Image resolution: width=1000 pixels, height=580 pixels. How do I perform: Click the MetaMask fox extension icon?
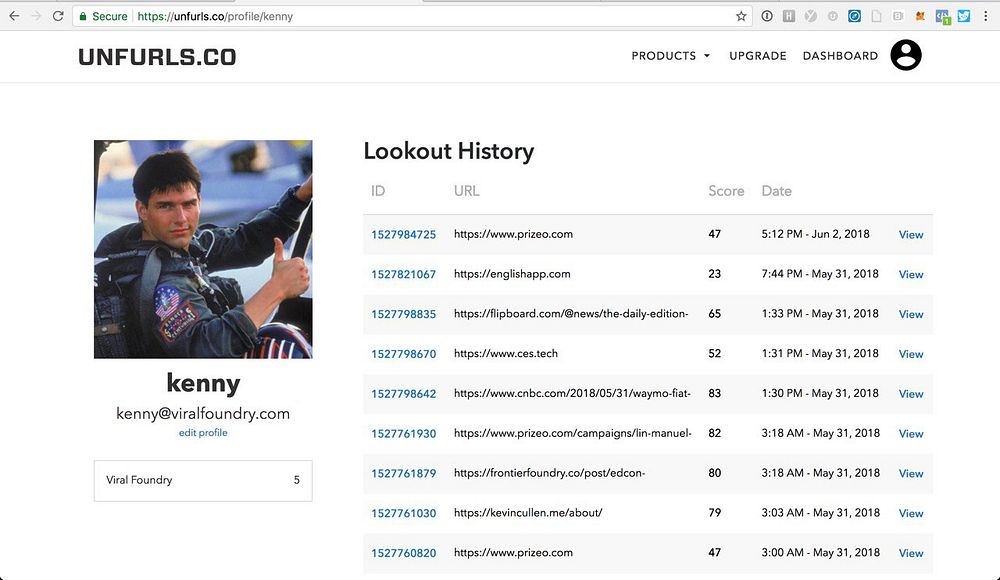pos(920,16)
